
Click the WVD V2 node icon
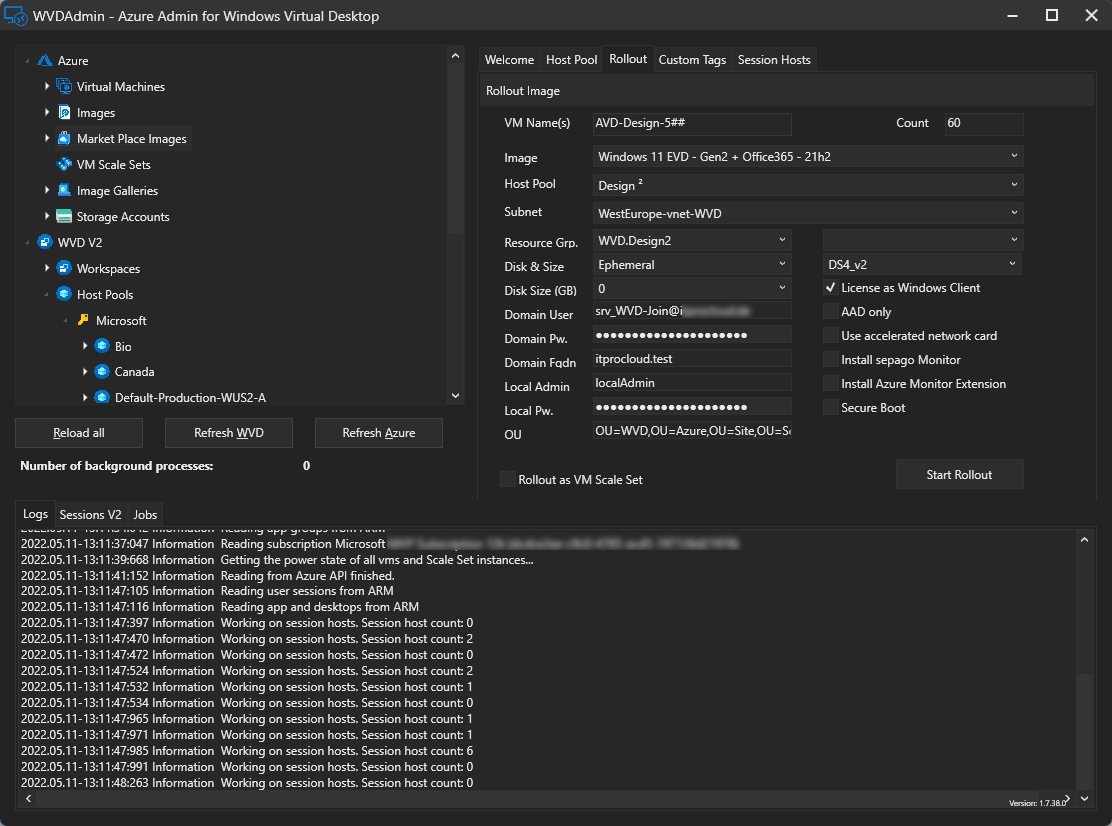click(45, 242)
